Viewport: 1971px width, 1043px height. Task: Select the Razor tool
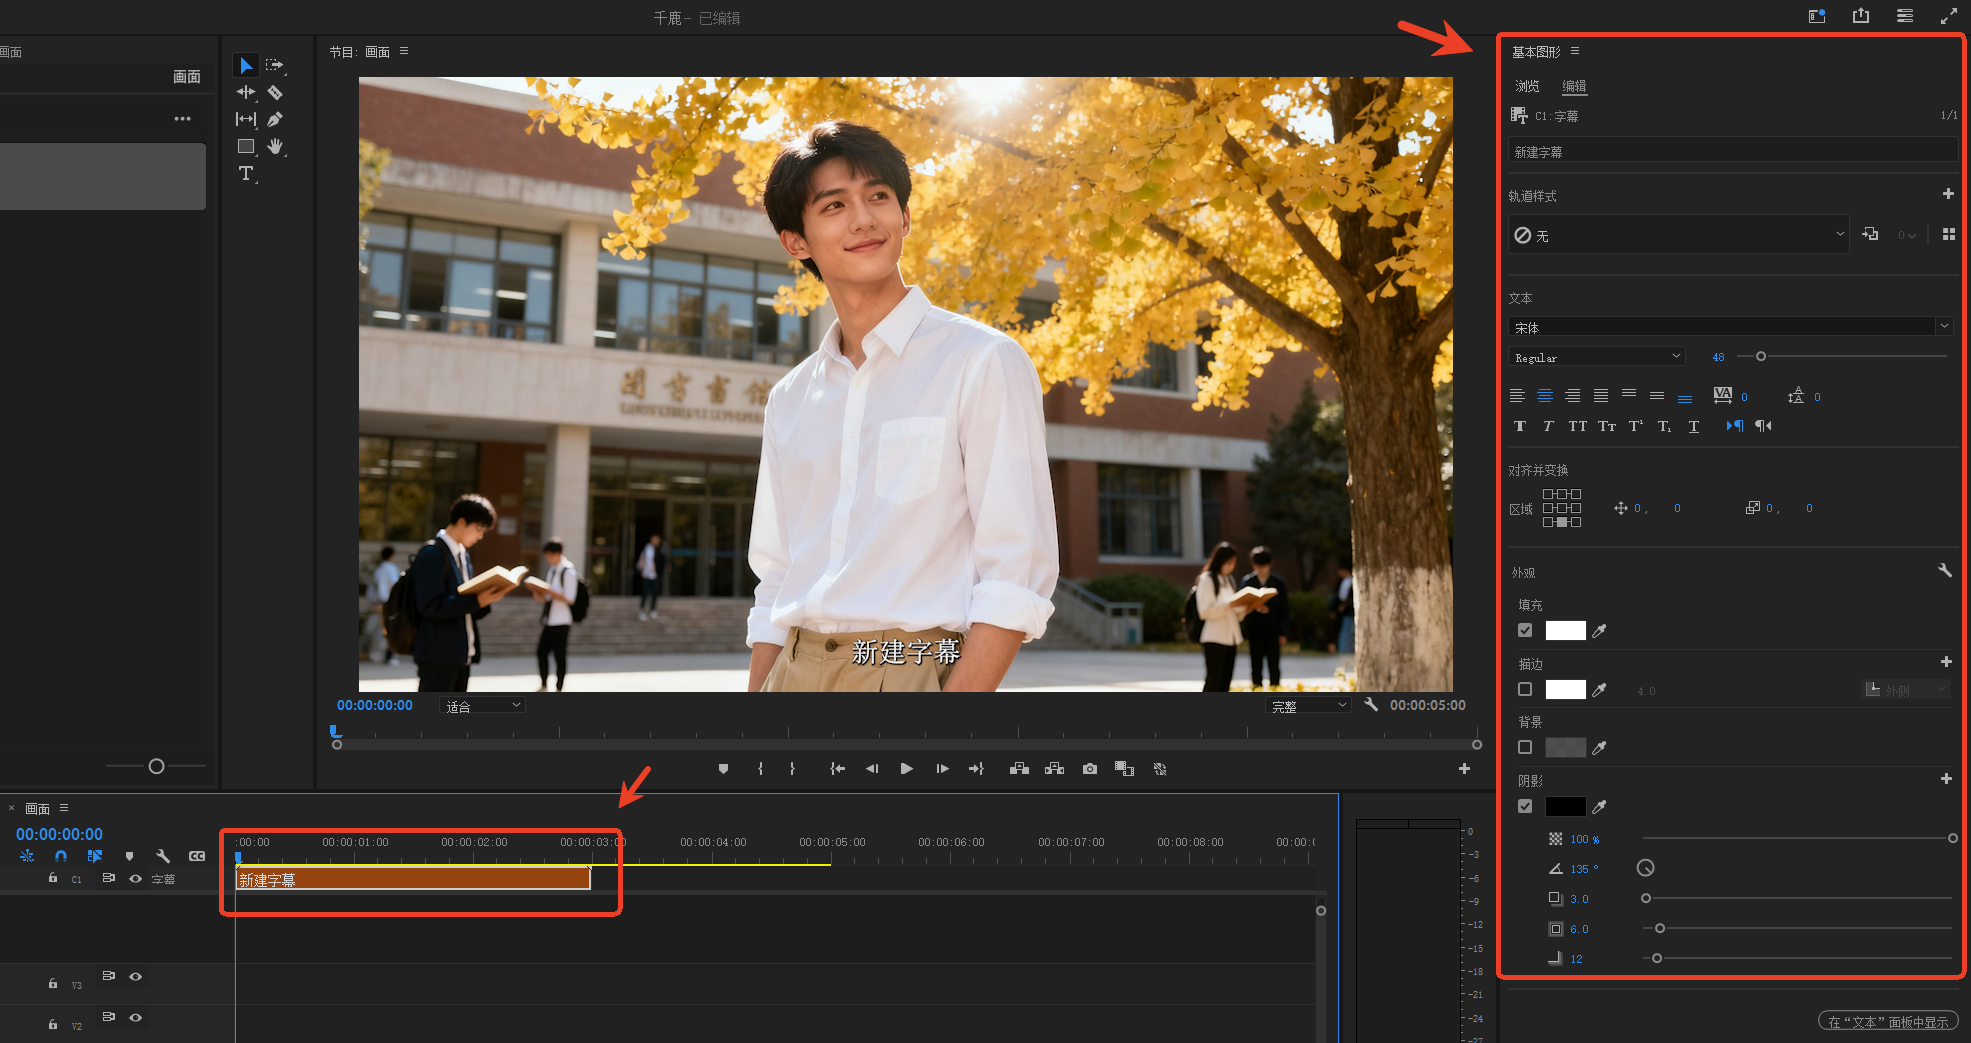click(x=275, y=92)
